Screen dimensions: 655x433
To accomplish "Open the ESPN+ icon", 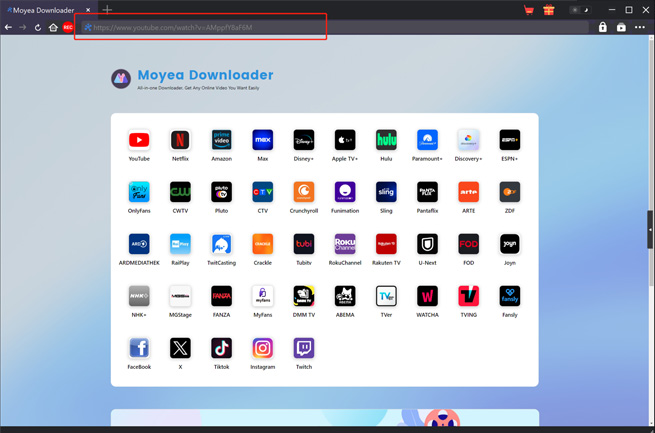I will pos(510,140).
